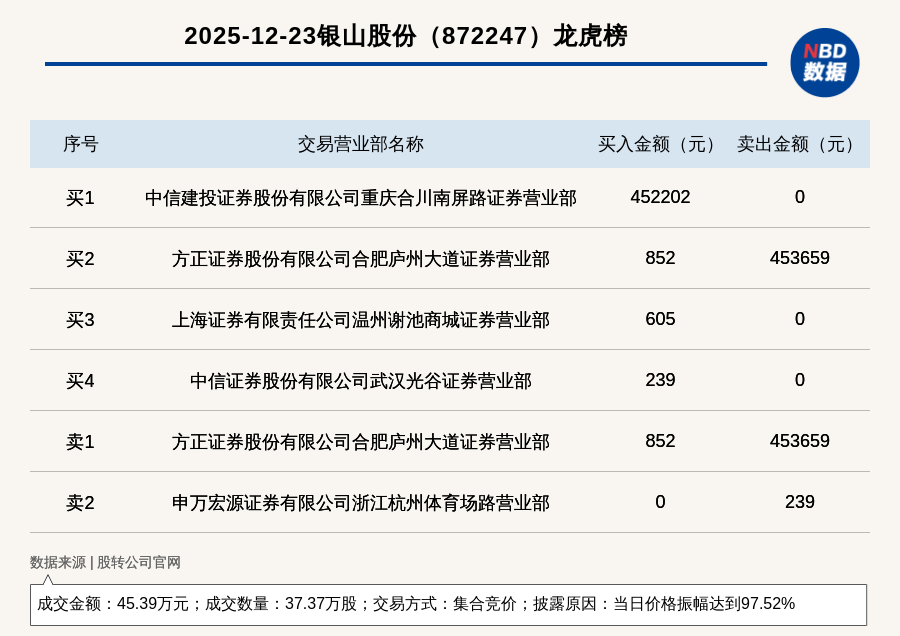Click sell amount 453659 in 买2 row
Viewport: 900px width, 636px height.
(x=799, y=258)
